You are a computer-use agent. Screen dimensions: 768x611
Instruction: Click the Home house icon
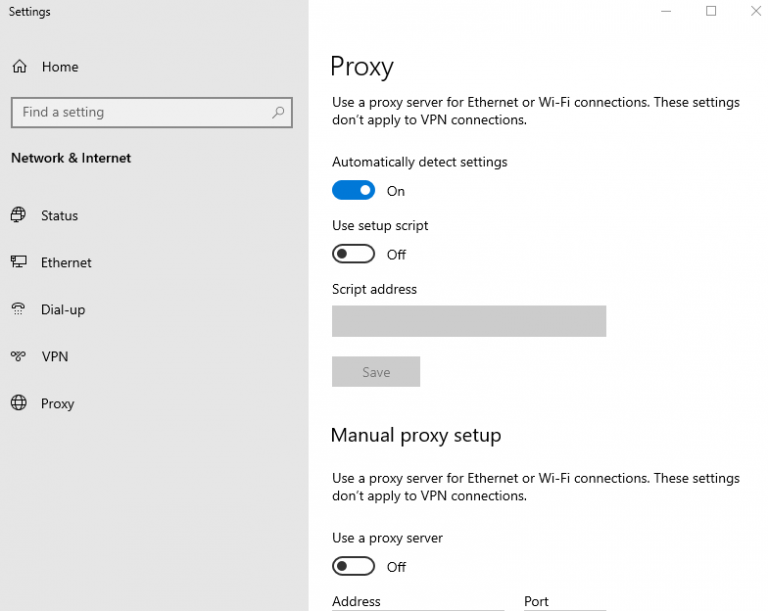[20, 66]
